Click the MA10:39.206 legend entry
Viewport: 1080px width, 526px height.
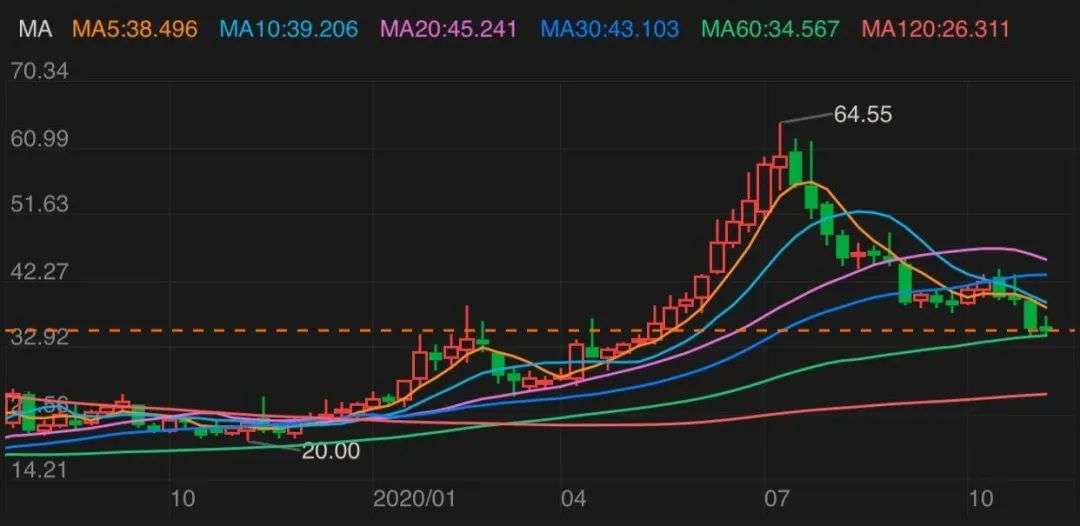pos(289,29)
